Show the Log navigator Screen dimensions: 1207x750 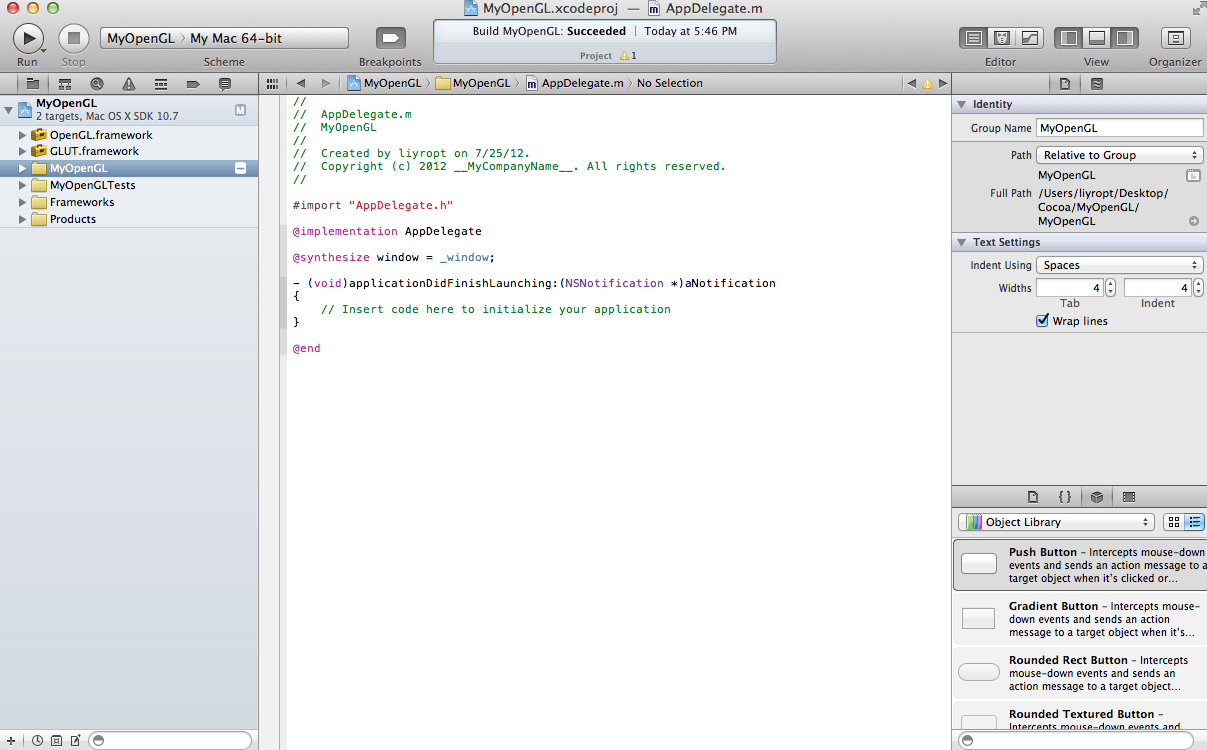[225, 84]
